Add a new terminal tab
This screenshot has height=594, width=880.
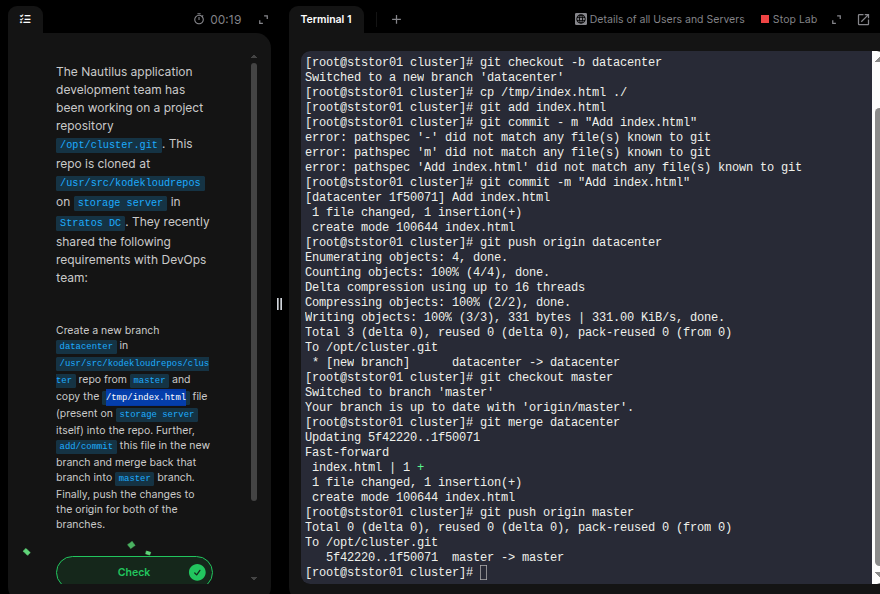coord(396,20)
